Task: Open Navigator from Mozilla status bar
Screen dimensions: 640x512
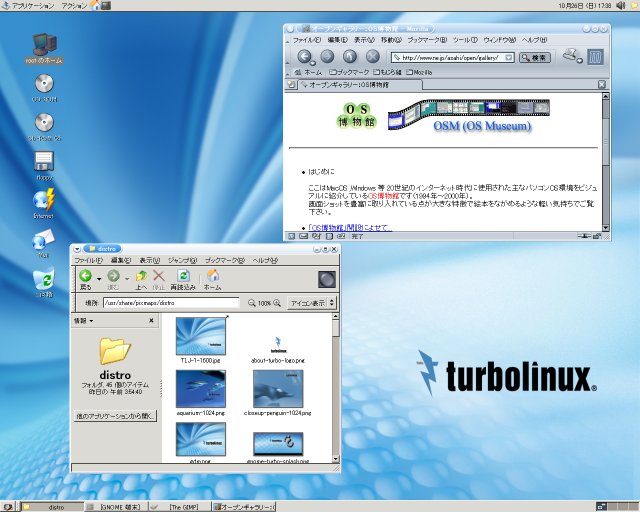Action: pos(291,236)
